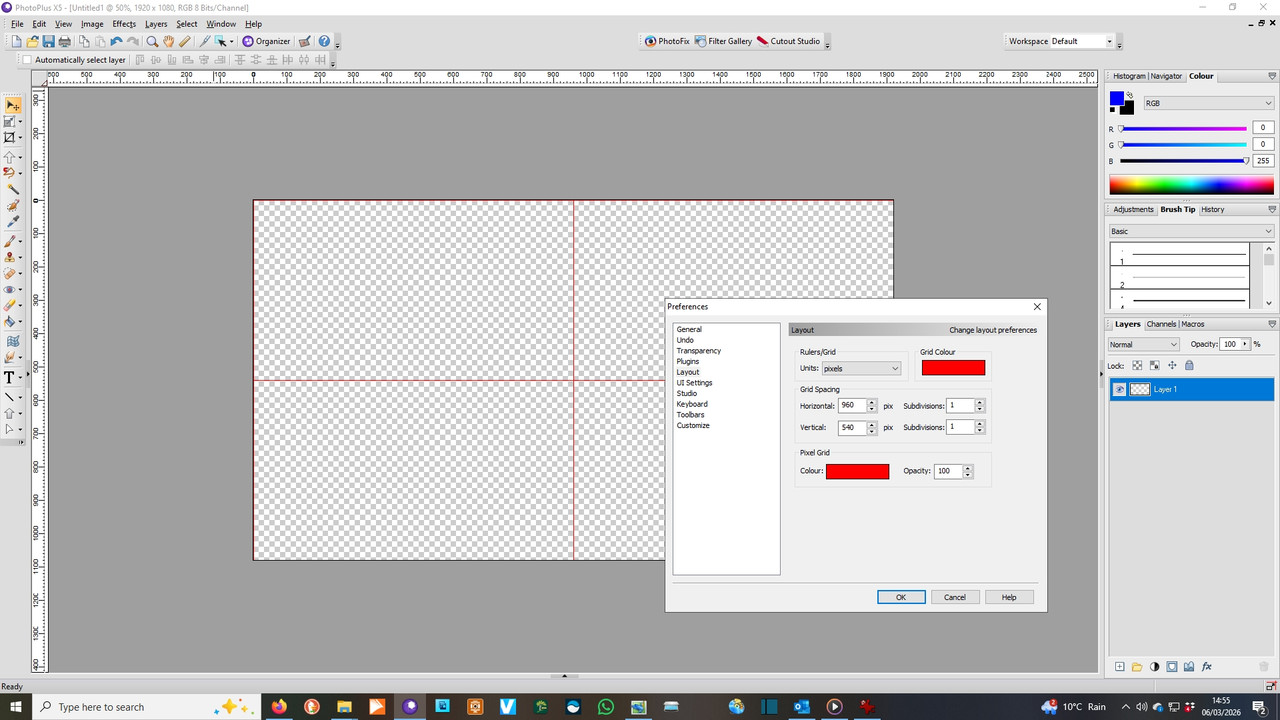Click OK in Preferences dialog
Viewport: 1280px width, 720px height.
pyautogui.click(x=901, y=597)
